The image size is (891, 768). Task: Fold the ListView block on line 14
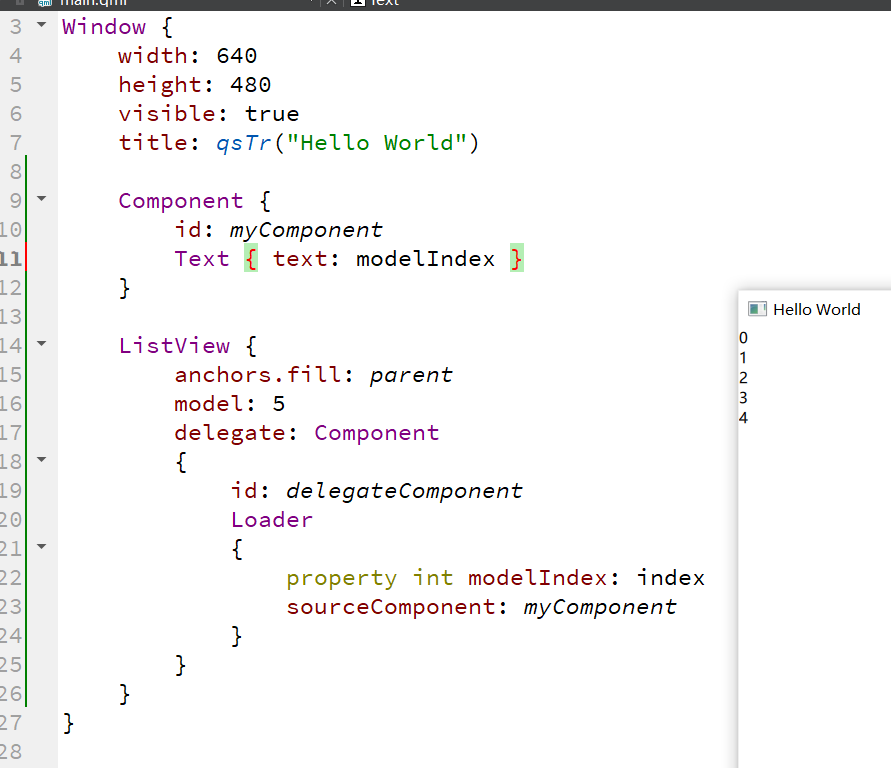pos(41,343)
